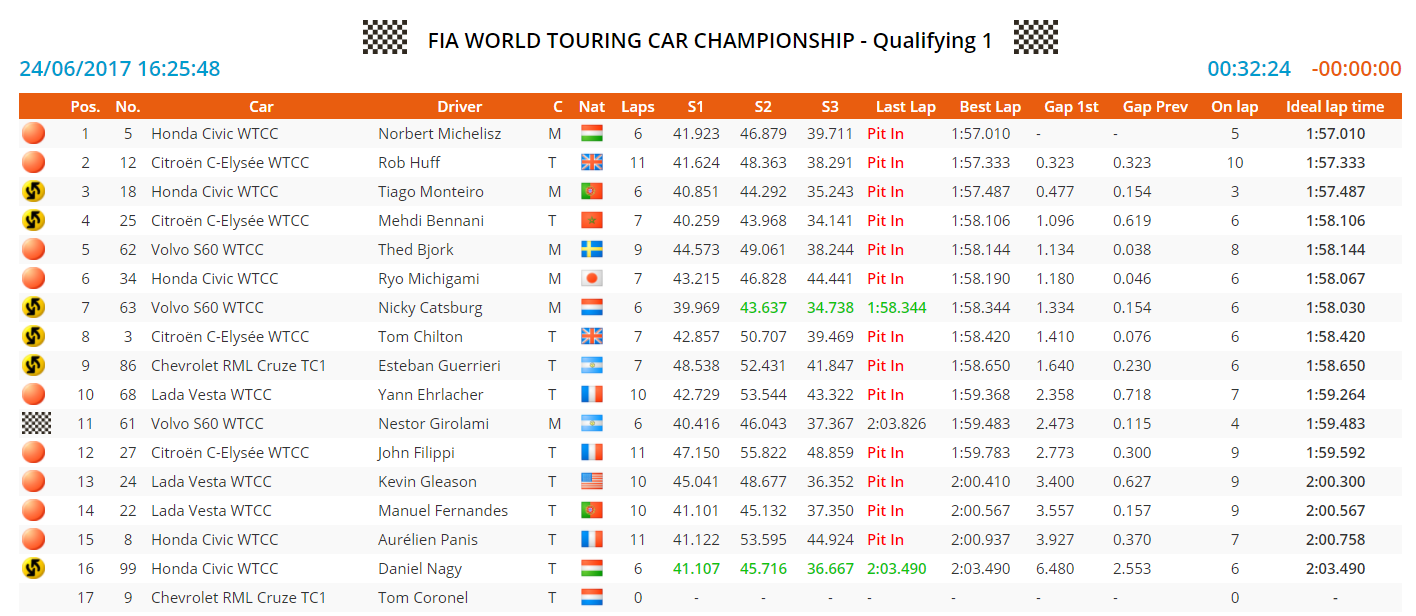This screenshot has height=616, width=1416.
Task: Click Nestor Girolami's checkered flag status icon
Action: pos(36,423)
